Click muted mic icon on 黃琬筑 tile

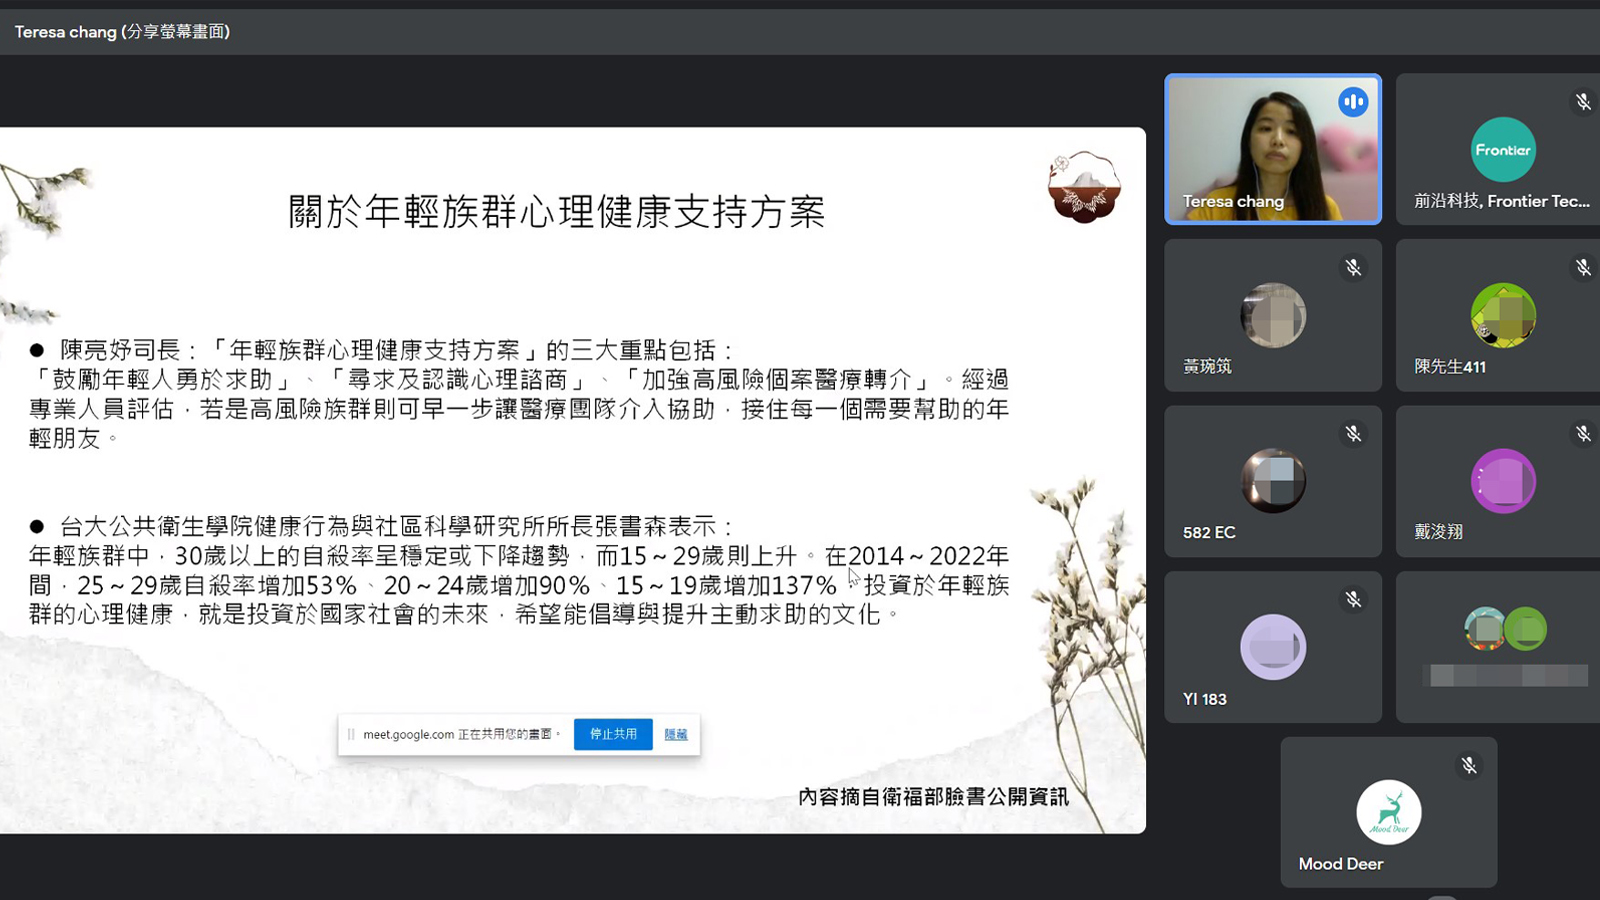pos(1353,268)
